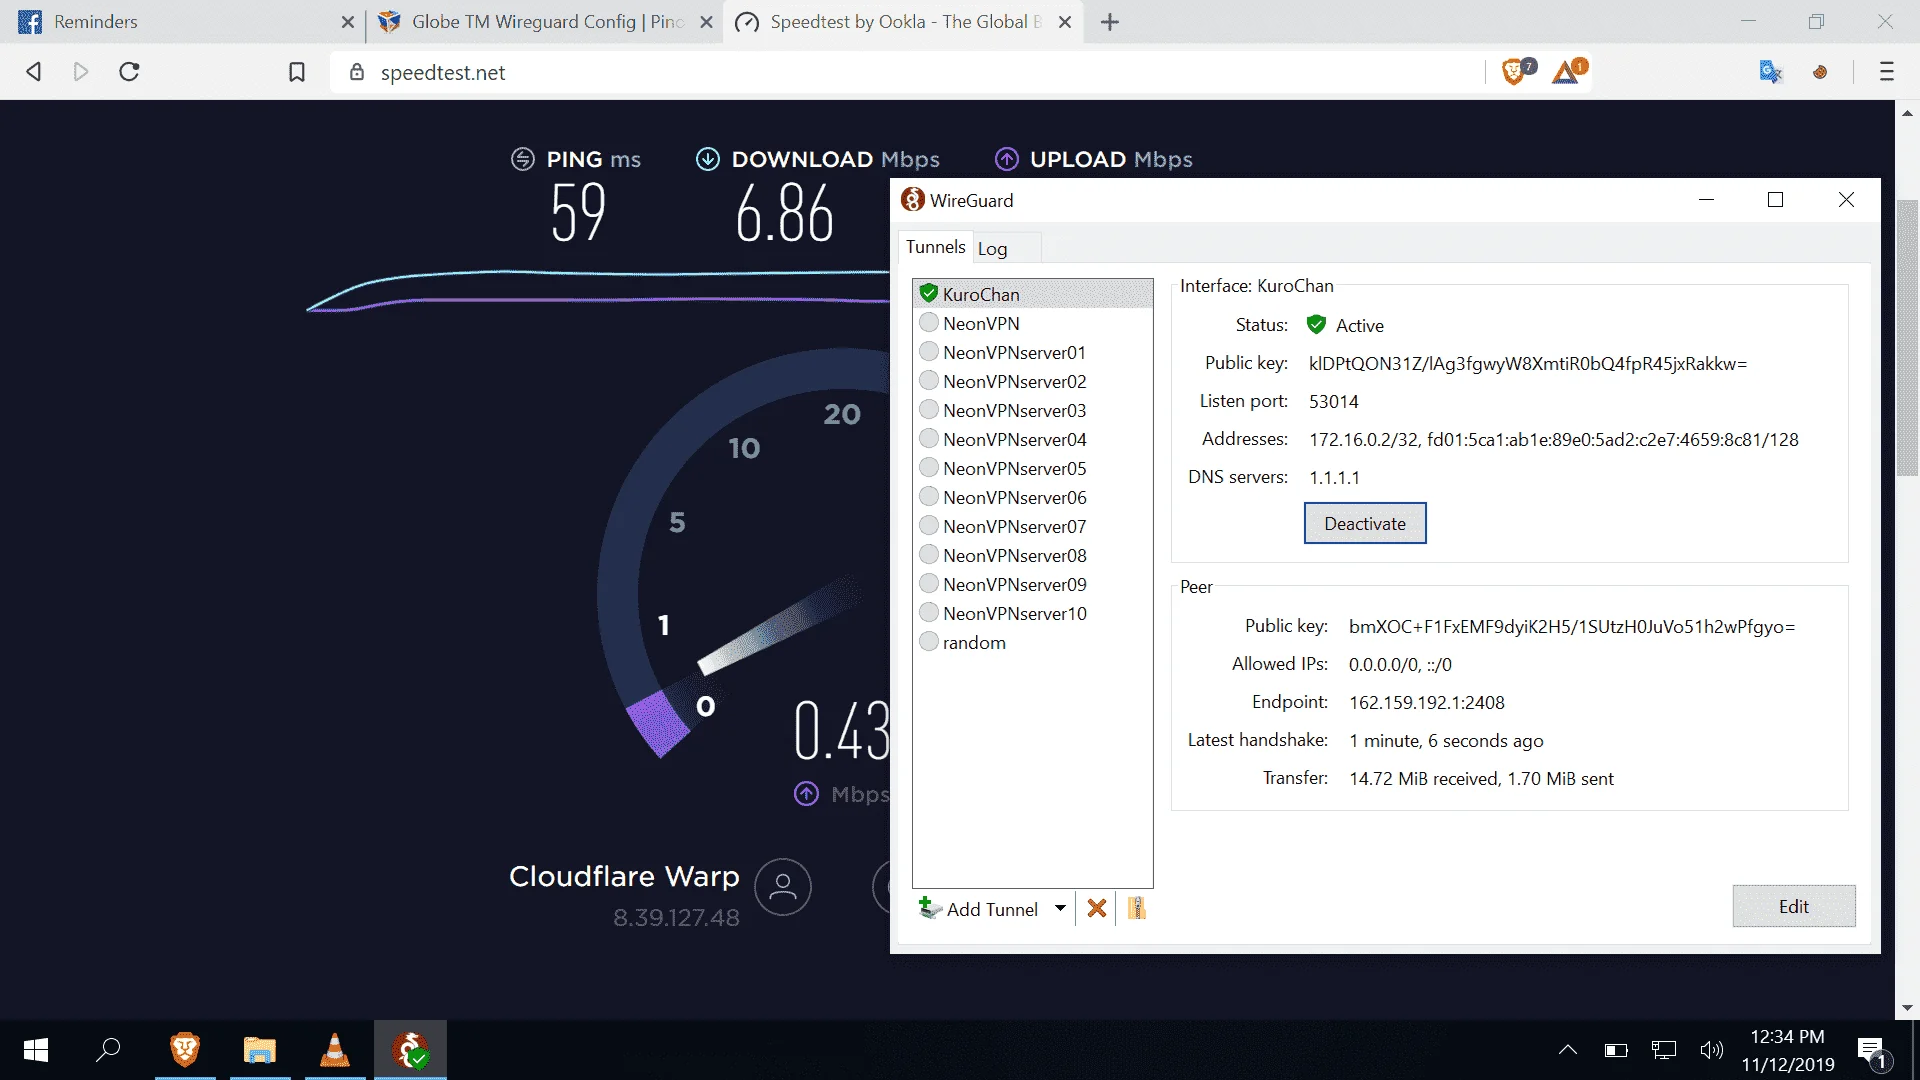
Task: Close the Speedtest by Ookla tab
Action: point(1065,22)
